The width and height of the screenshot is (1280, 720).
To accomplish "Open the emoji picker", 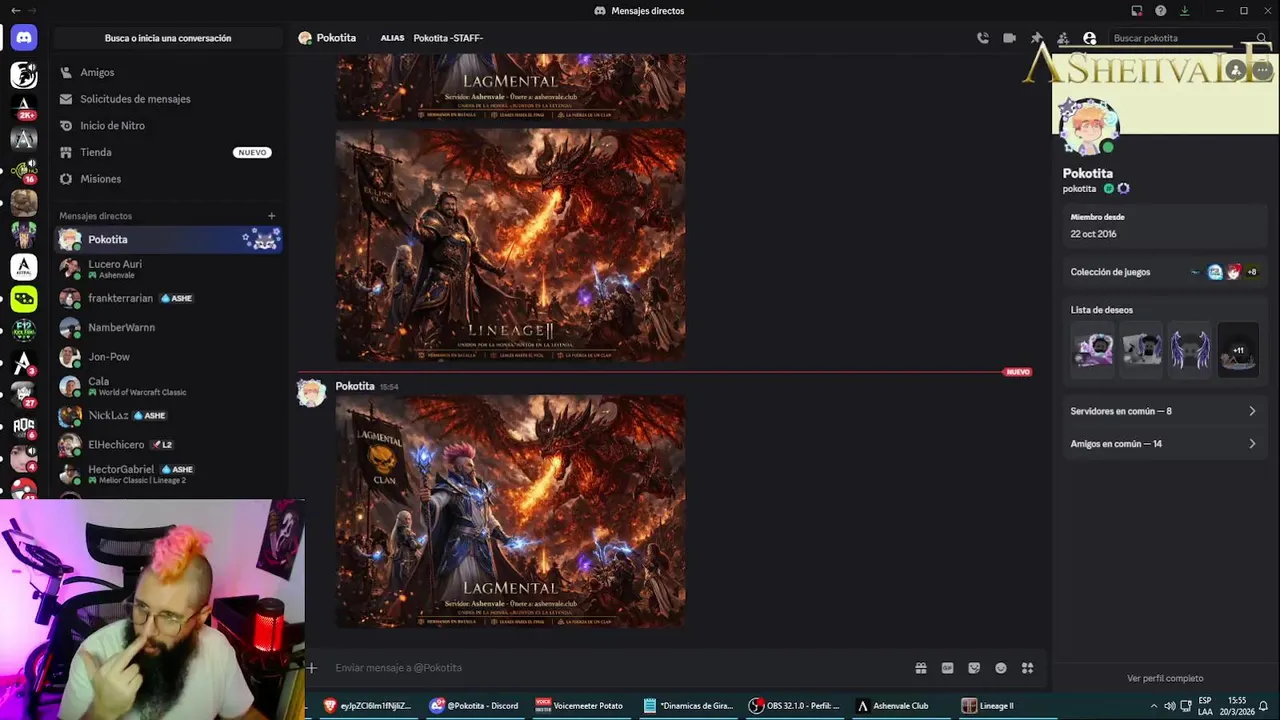I will pos(1001,668).
